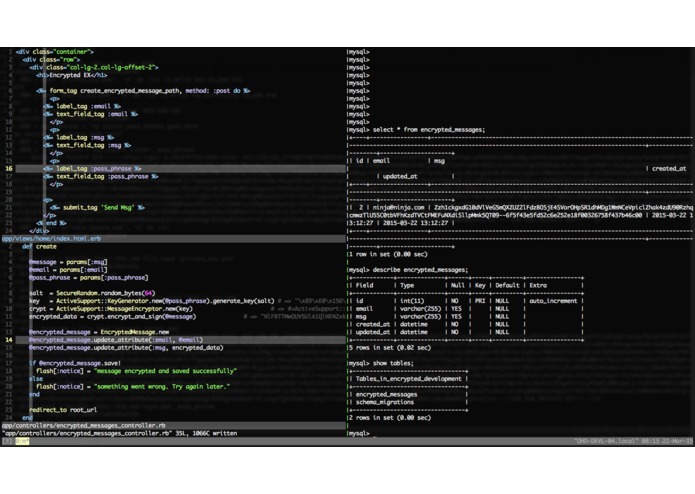Click the ActiveSupport::KeyGenerator key line
695x494 pixels.
point(152,301)
